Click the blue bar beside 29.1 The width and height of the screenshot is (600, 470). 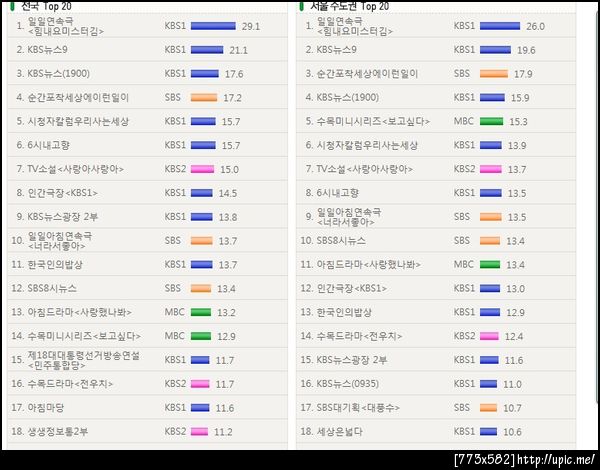coord(213,26)
